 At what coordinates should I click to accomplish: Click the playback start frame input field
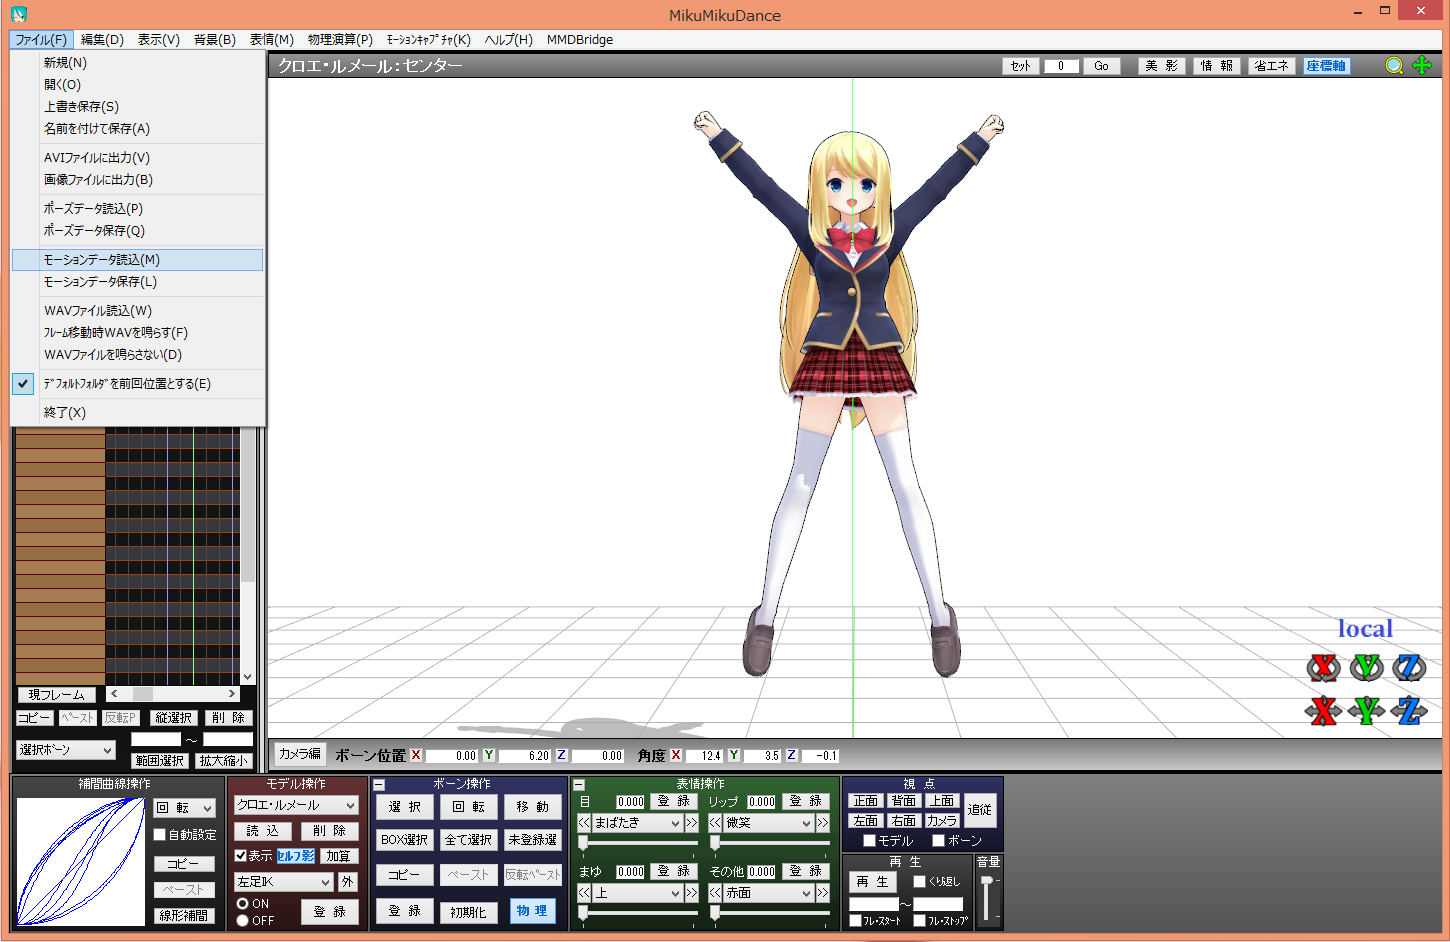point(874,904)
